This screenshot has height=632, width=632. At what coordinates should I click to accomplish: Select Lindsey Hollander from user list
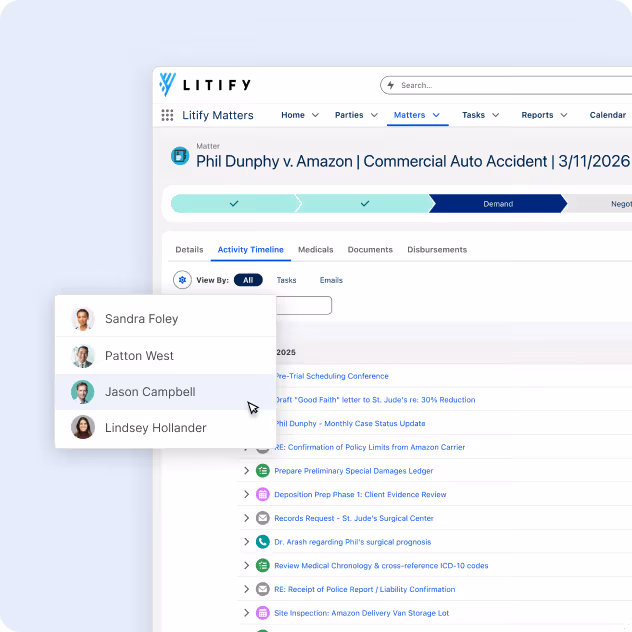(x=165, y=427)
